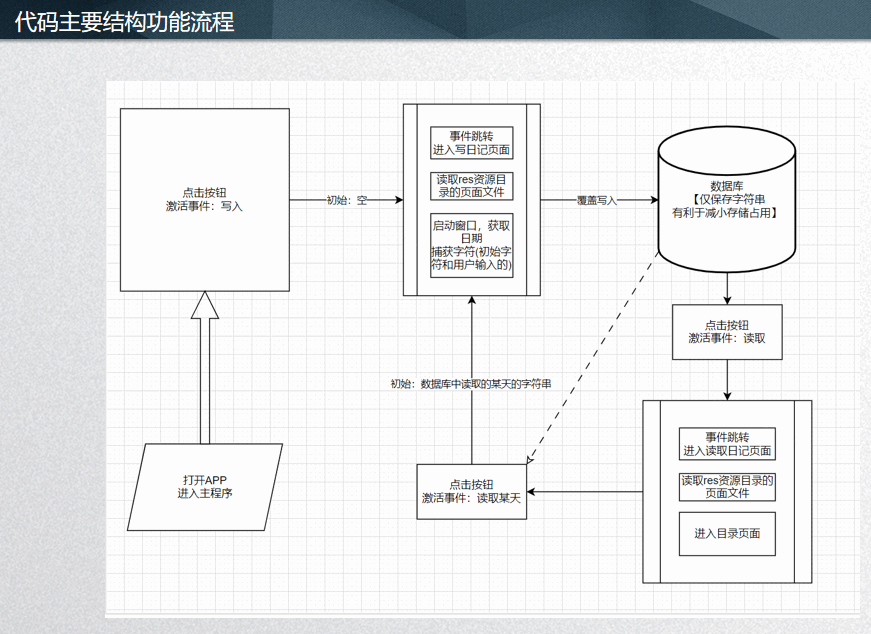
Task: Select the '事件跳转 进入读取日记页面' box
Action: point(727,444)
